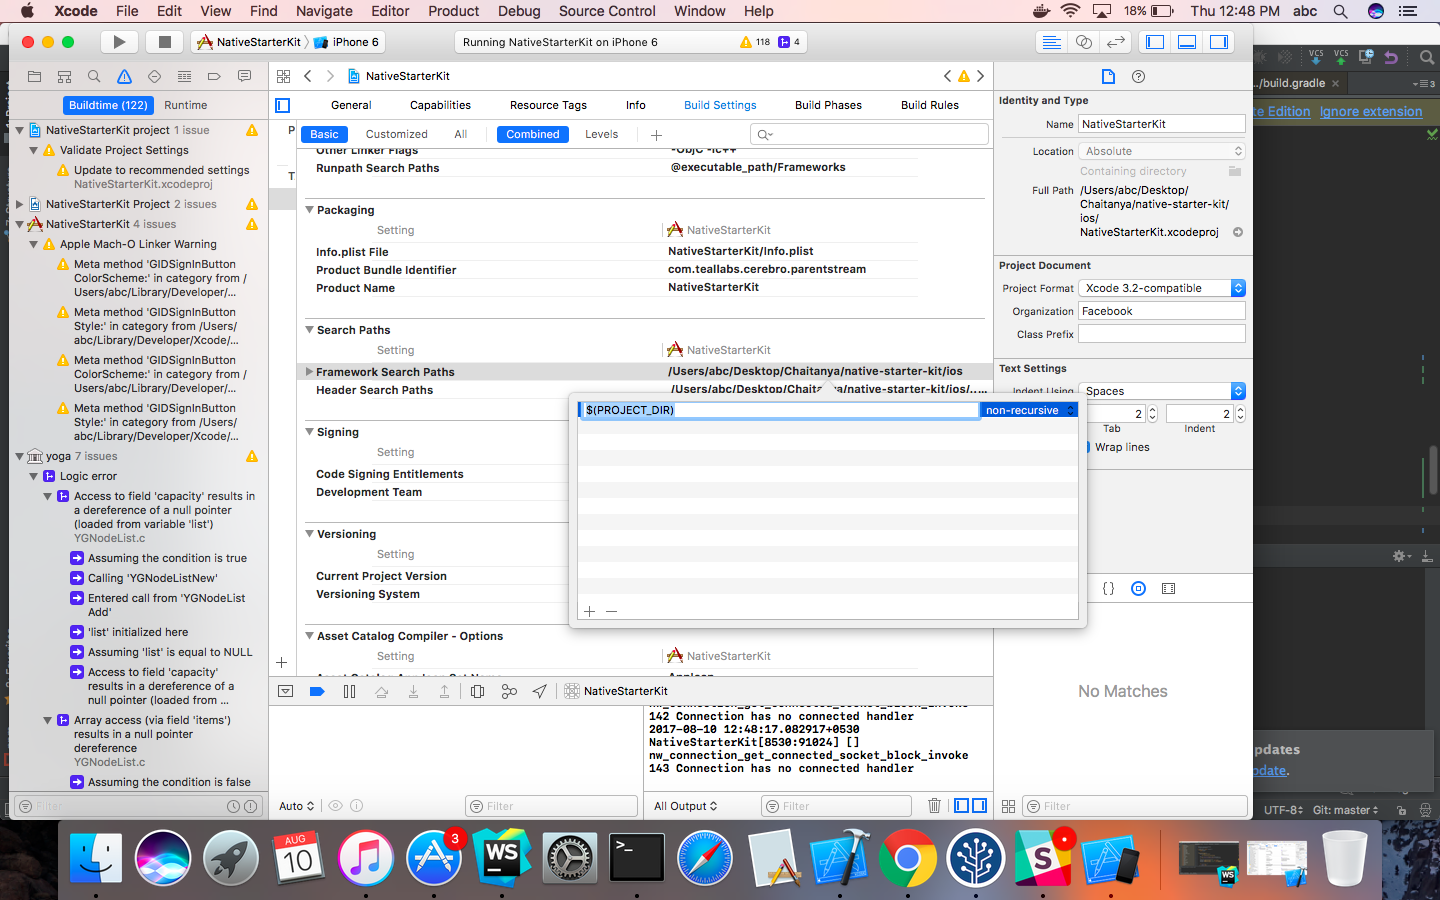1440x900 pixels.
Task: Open the Source Control menu
Action: click(607, 11)
